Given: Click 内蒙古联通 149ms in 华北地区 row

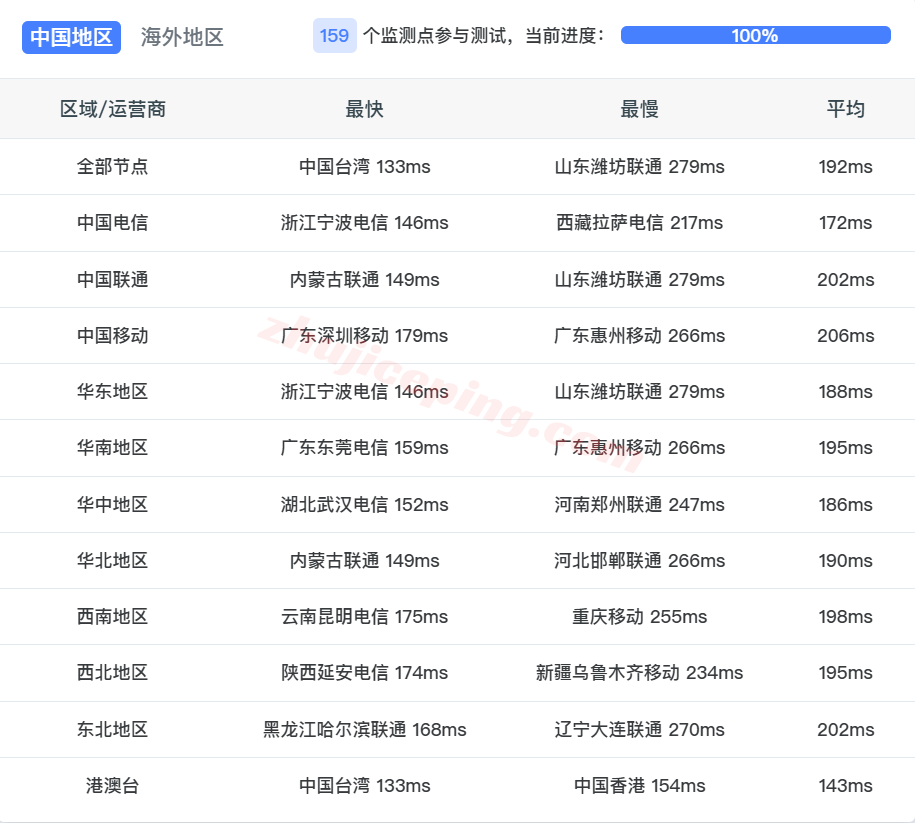Looking at the screenshot, I should click(x=366, y=561).
